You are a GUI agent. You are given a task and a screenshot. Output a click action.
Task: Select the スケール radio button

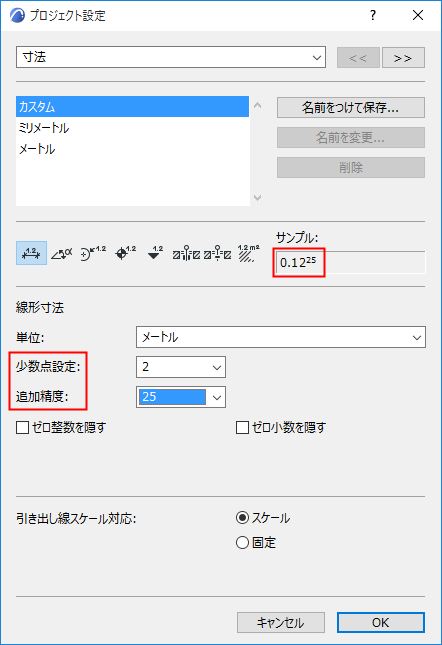coord(243,517)
